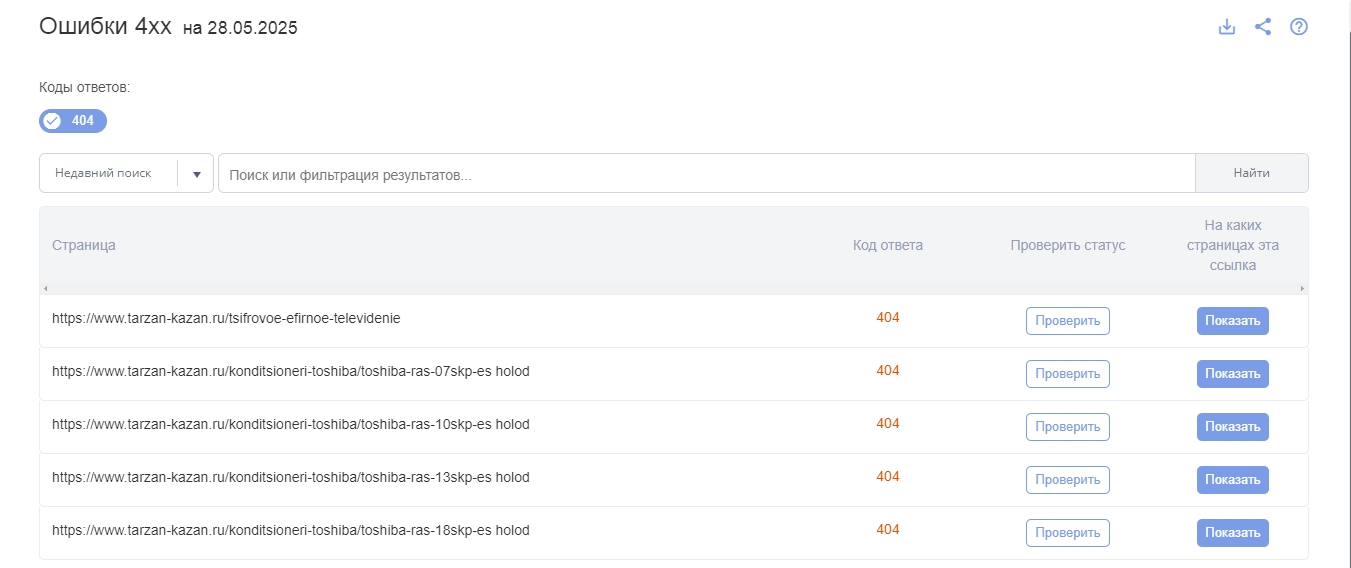Open the help question-mark icon
Viewport: 1351px width, 568px height.
1299,27
